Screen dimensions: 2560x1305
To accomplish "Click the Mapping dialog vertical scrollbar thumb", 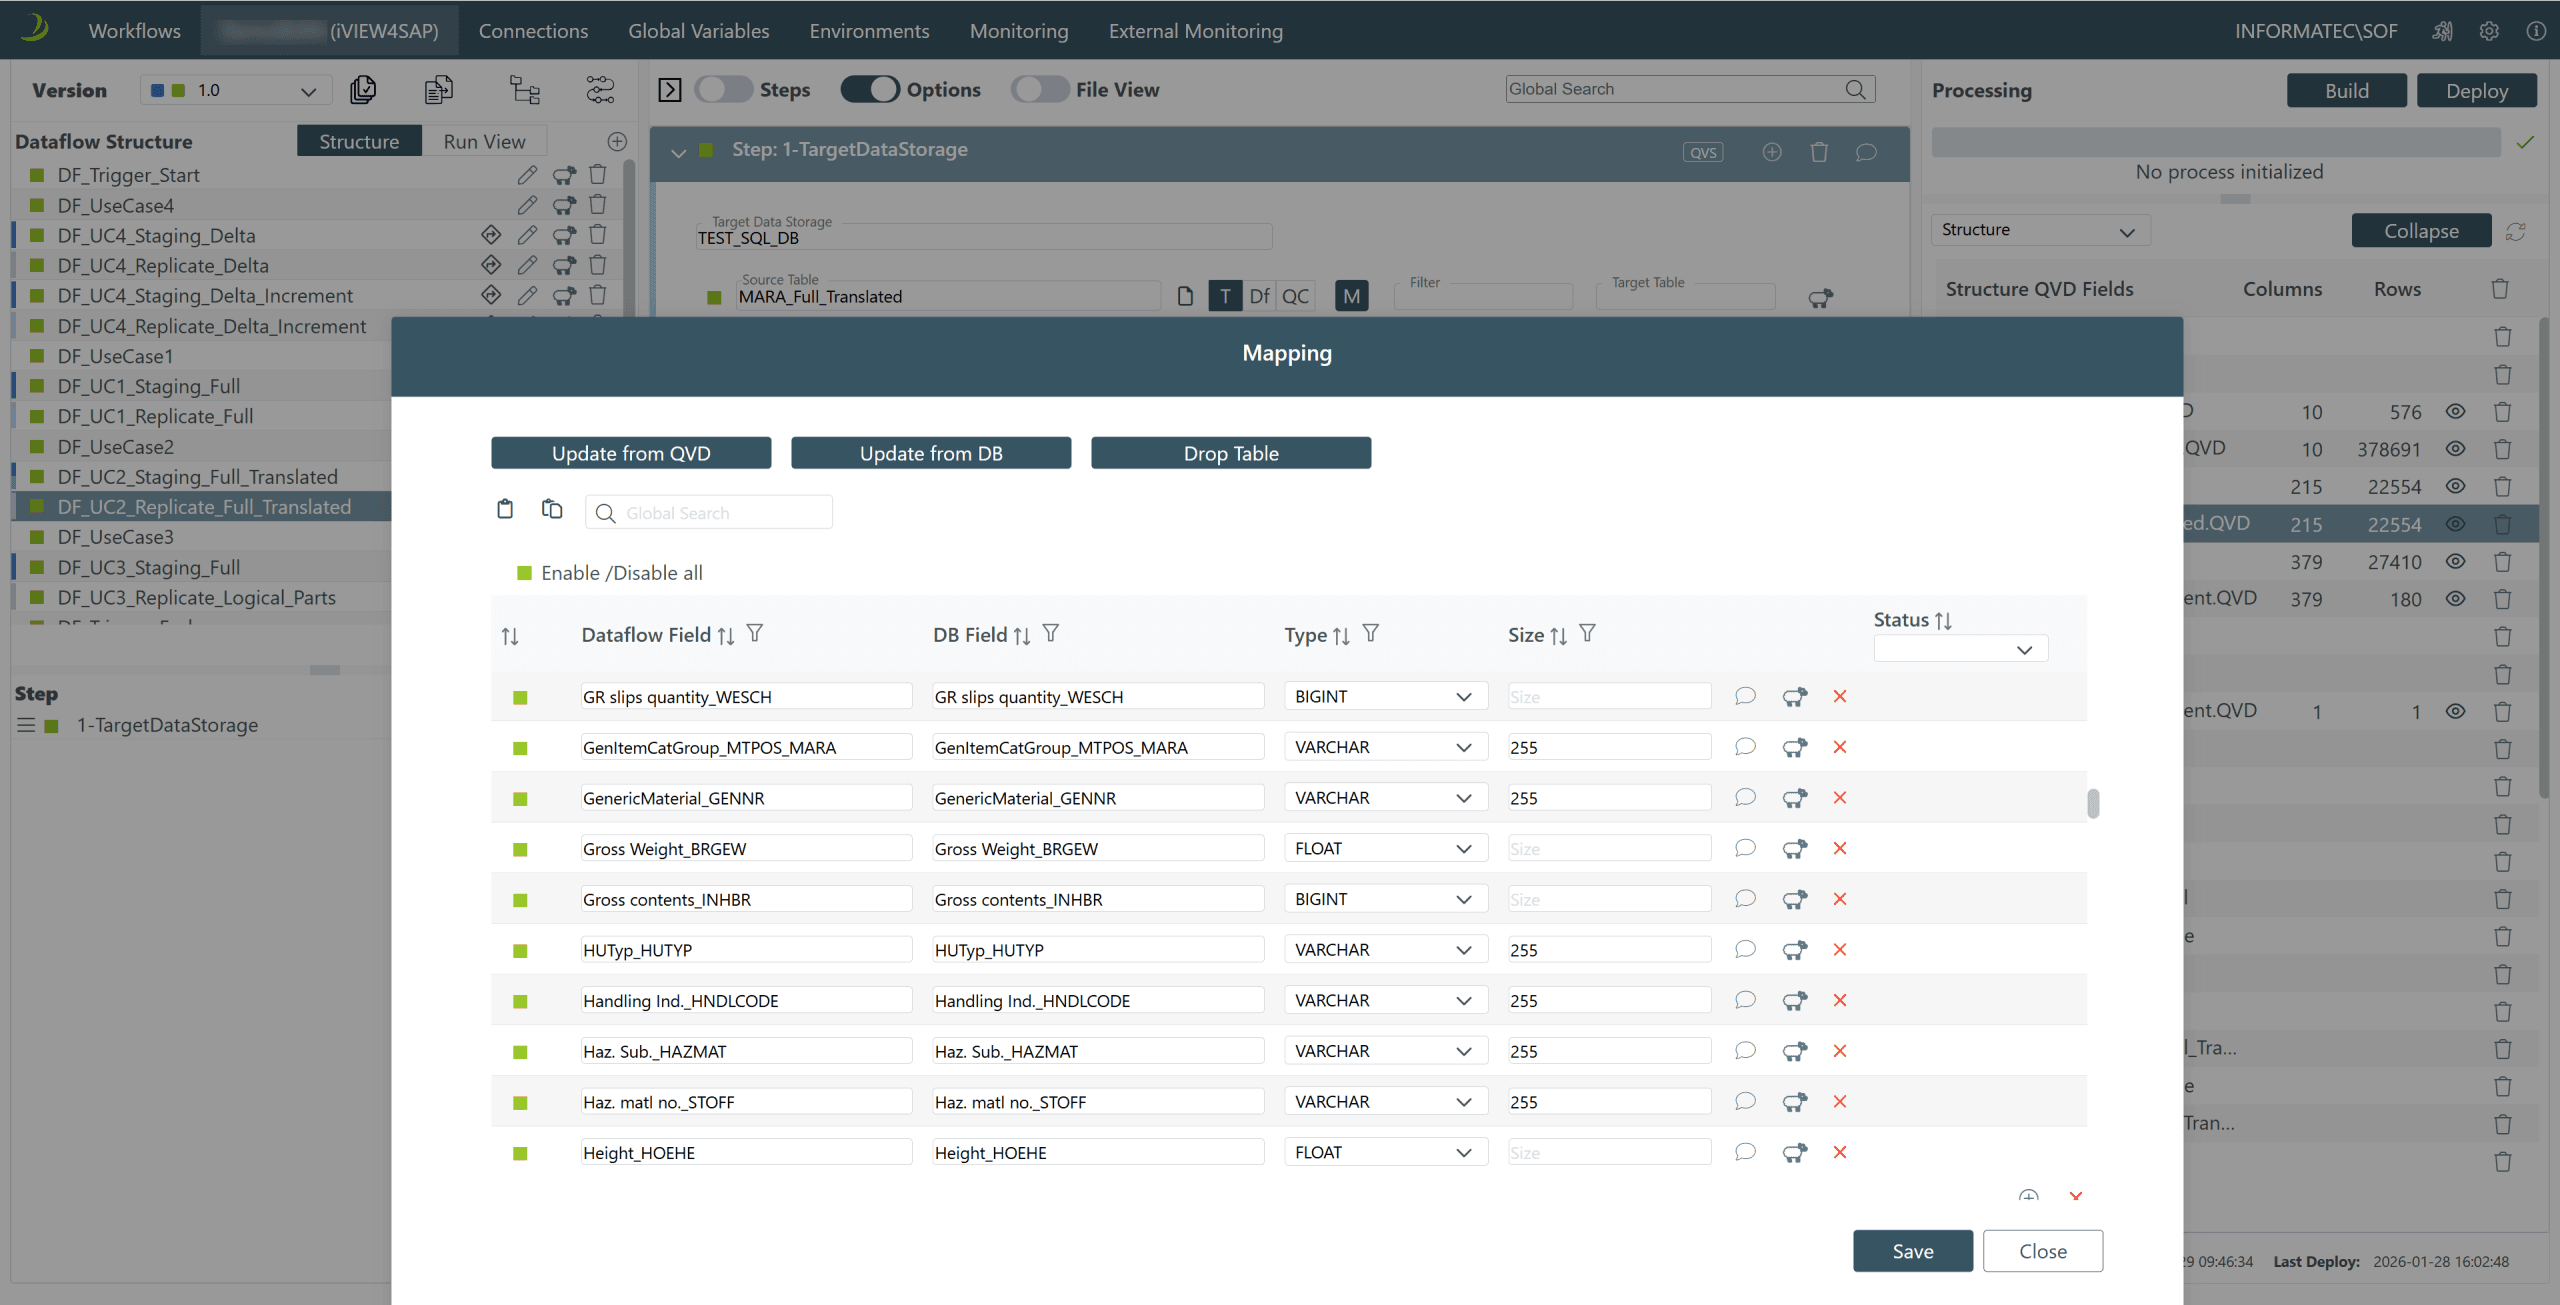I will [2093, 803].
